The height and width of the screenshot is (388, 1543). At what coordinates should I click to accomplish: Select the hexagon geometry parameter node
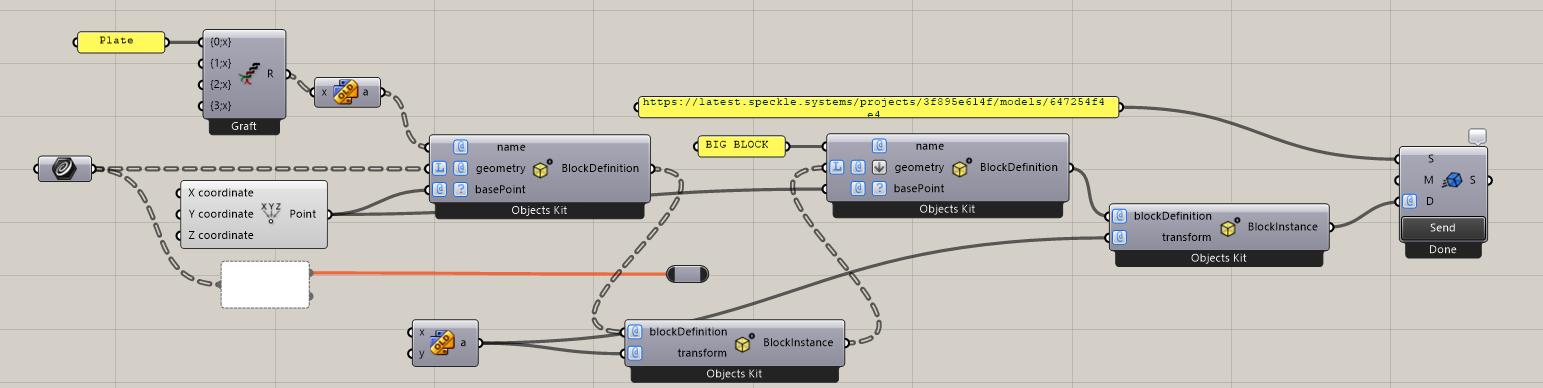coord(64,169)
